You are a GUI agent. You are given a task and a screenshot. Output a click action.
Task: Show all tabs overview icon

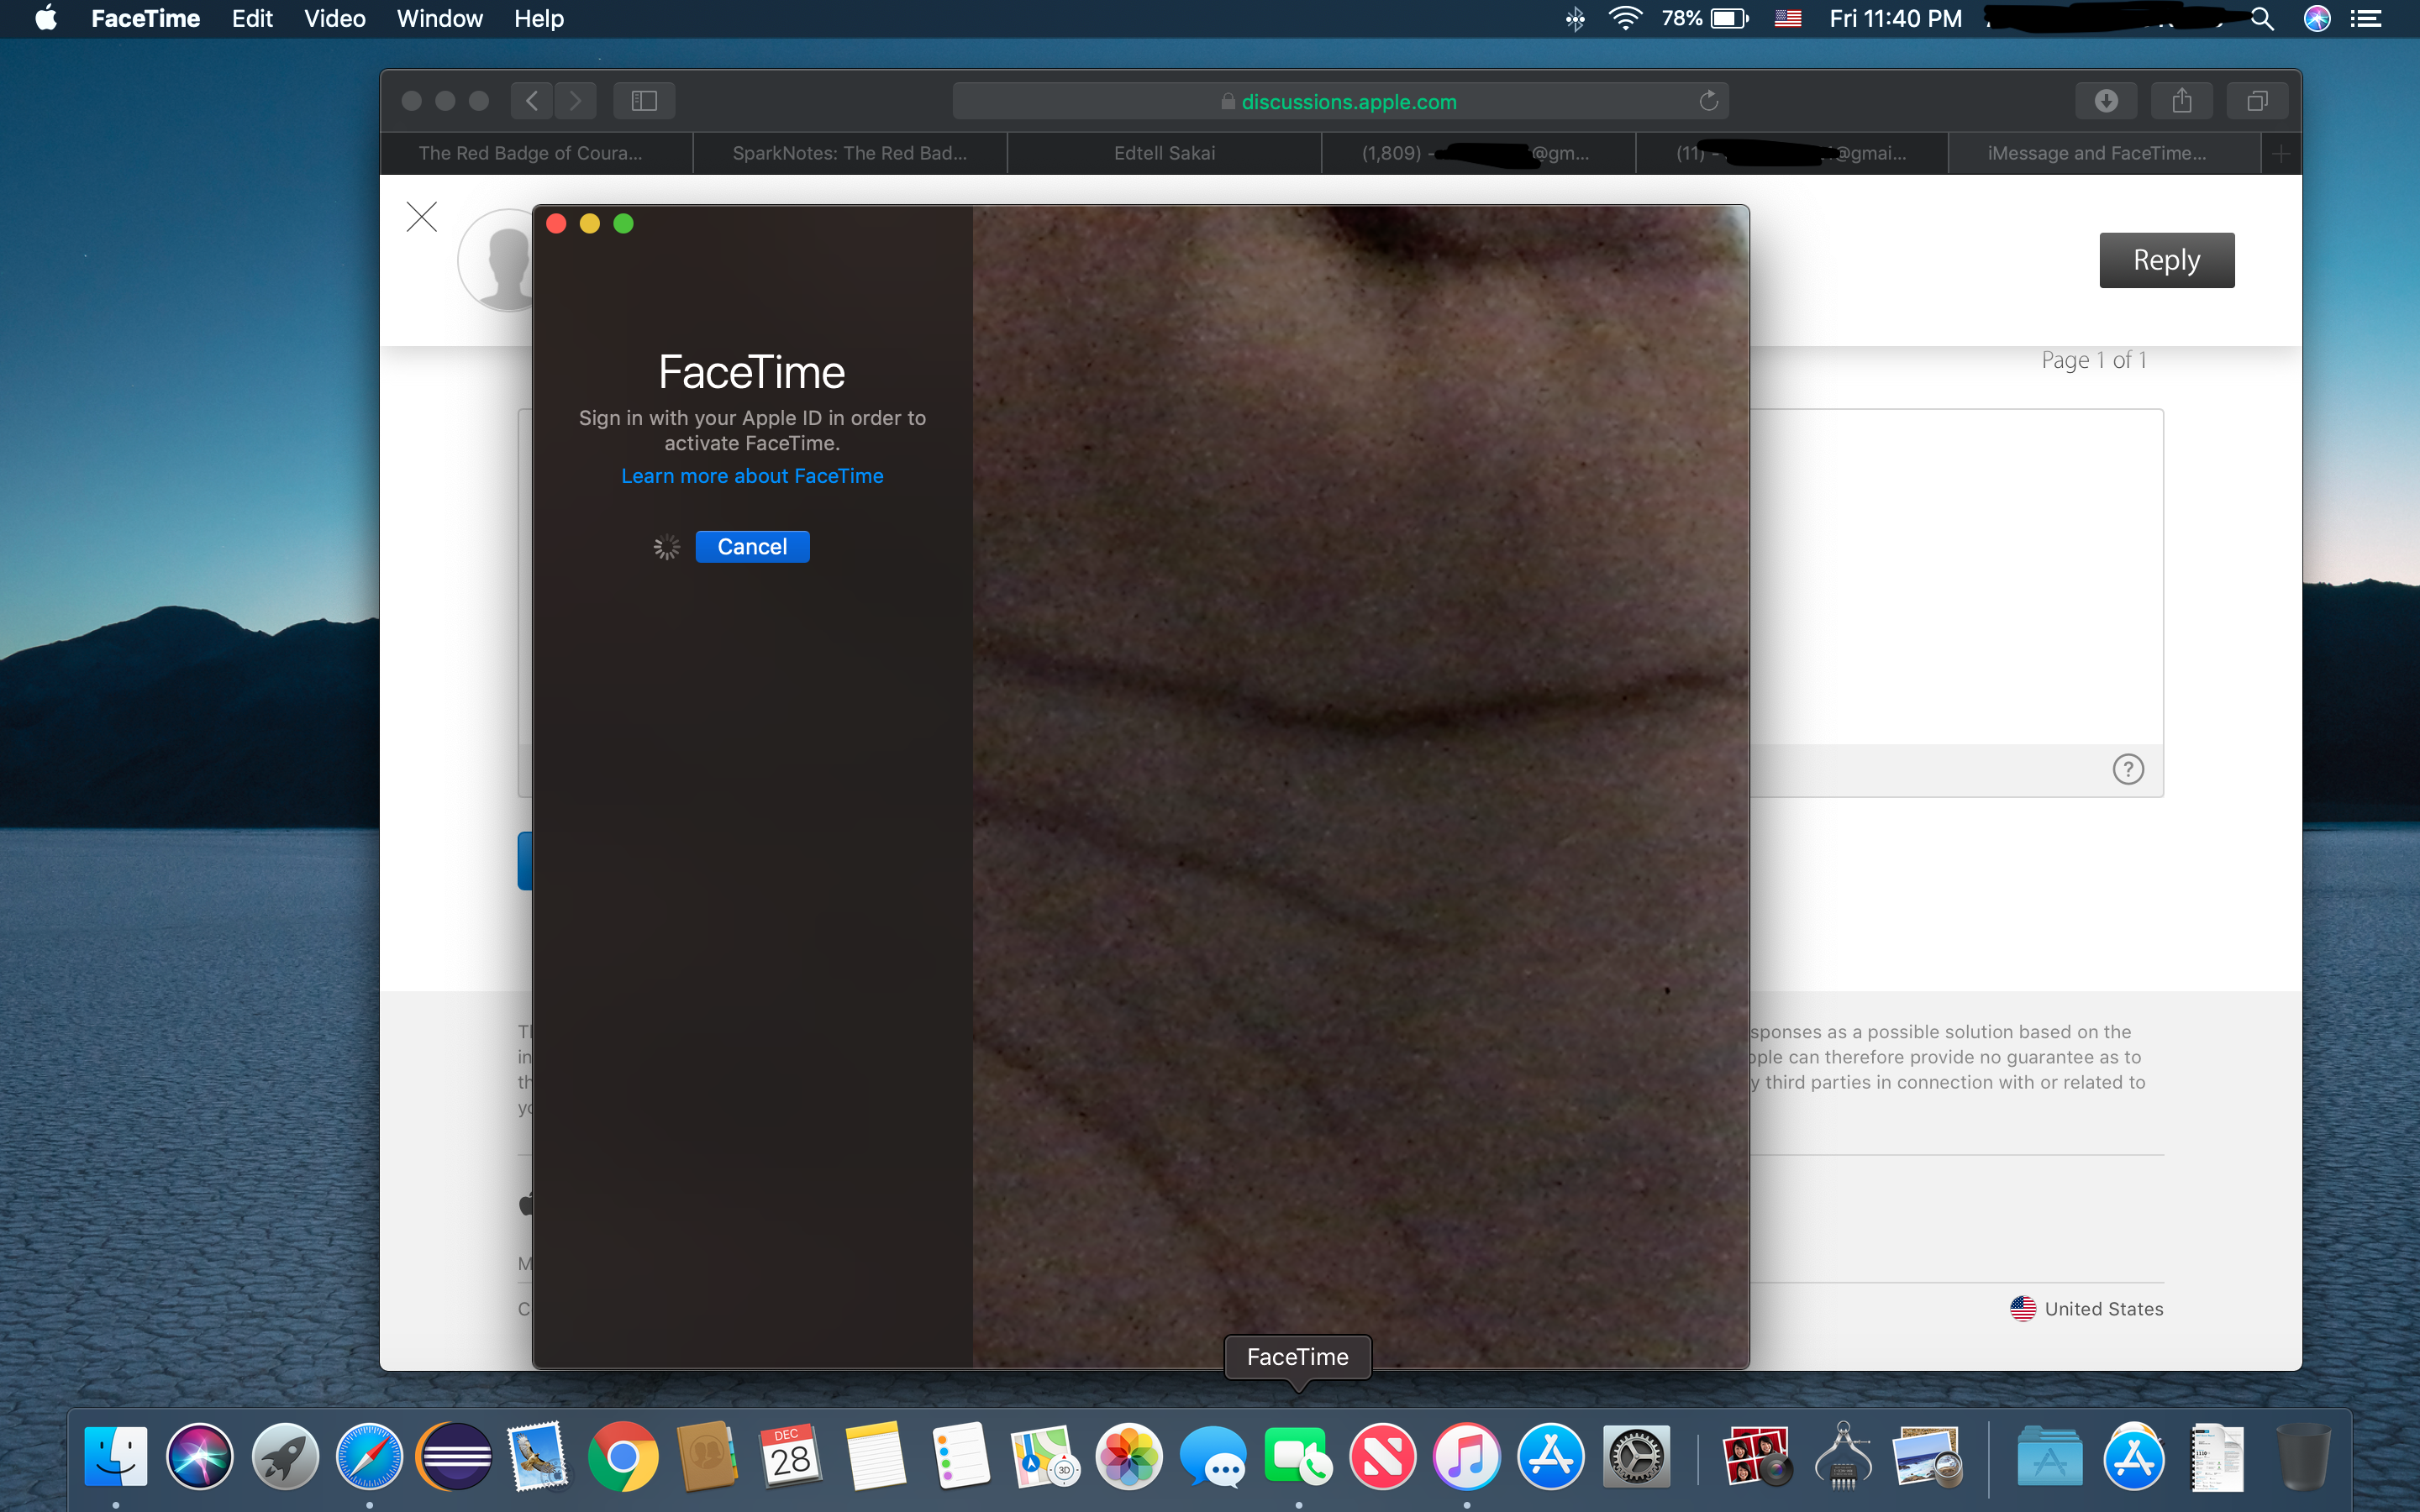[x=2257, y=101]
